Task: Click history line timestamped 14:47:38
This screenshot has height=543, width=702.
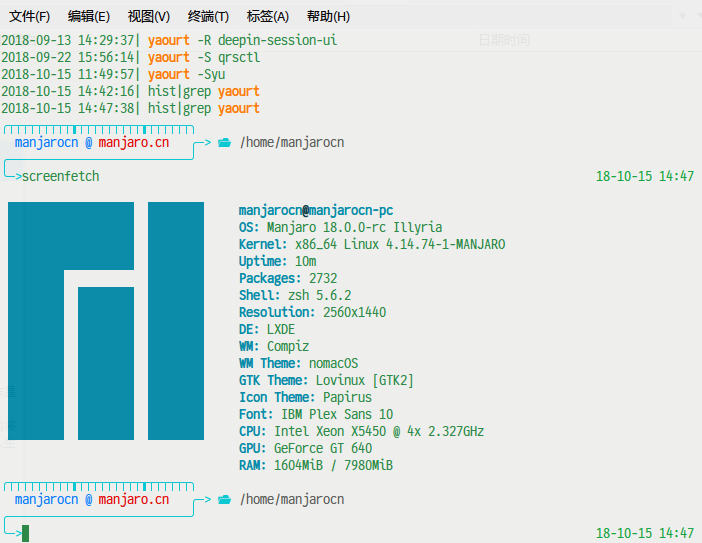Action: 130,108
